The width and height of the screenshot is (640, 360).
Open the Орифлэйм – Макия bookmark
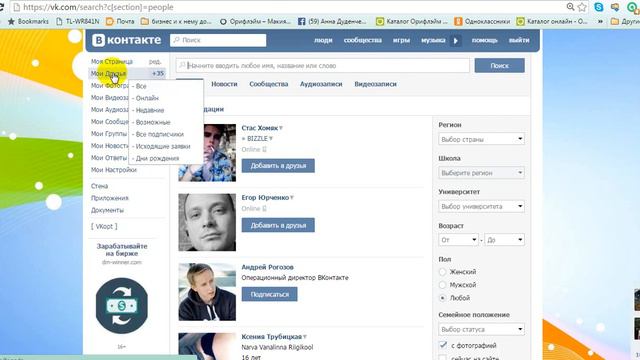(x=255, y=21)
